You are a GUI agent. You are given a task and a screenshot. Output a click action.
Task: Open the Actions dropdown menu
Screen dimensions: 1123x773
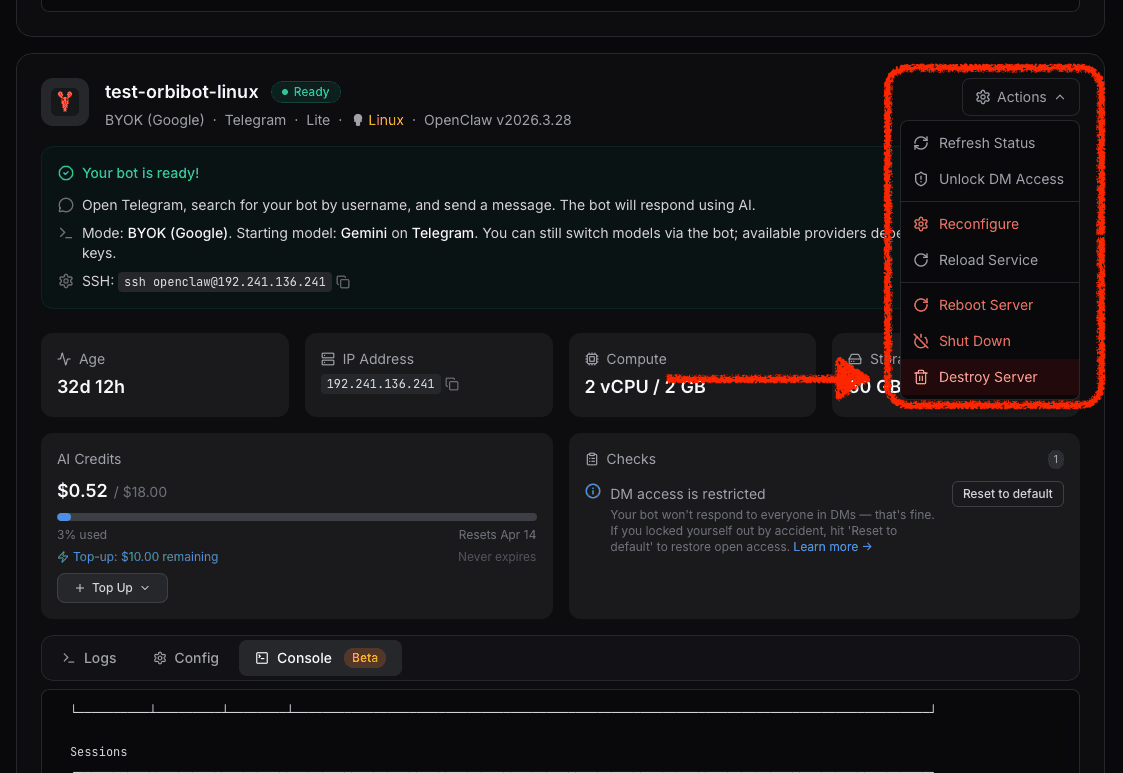(x=1020, y=97)
